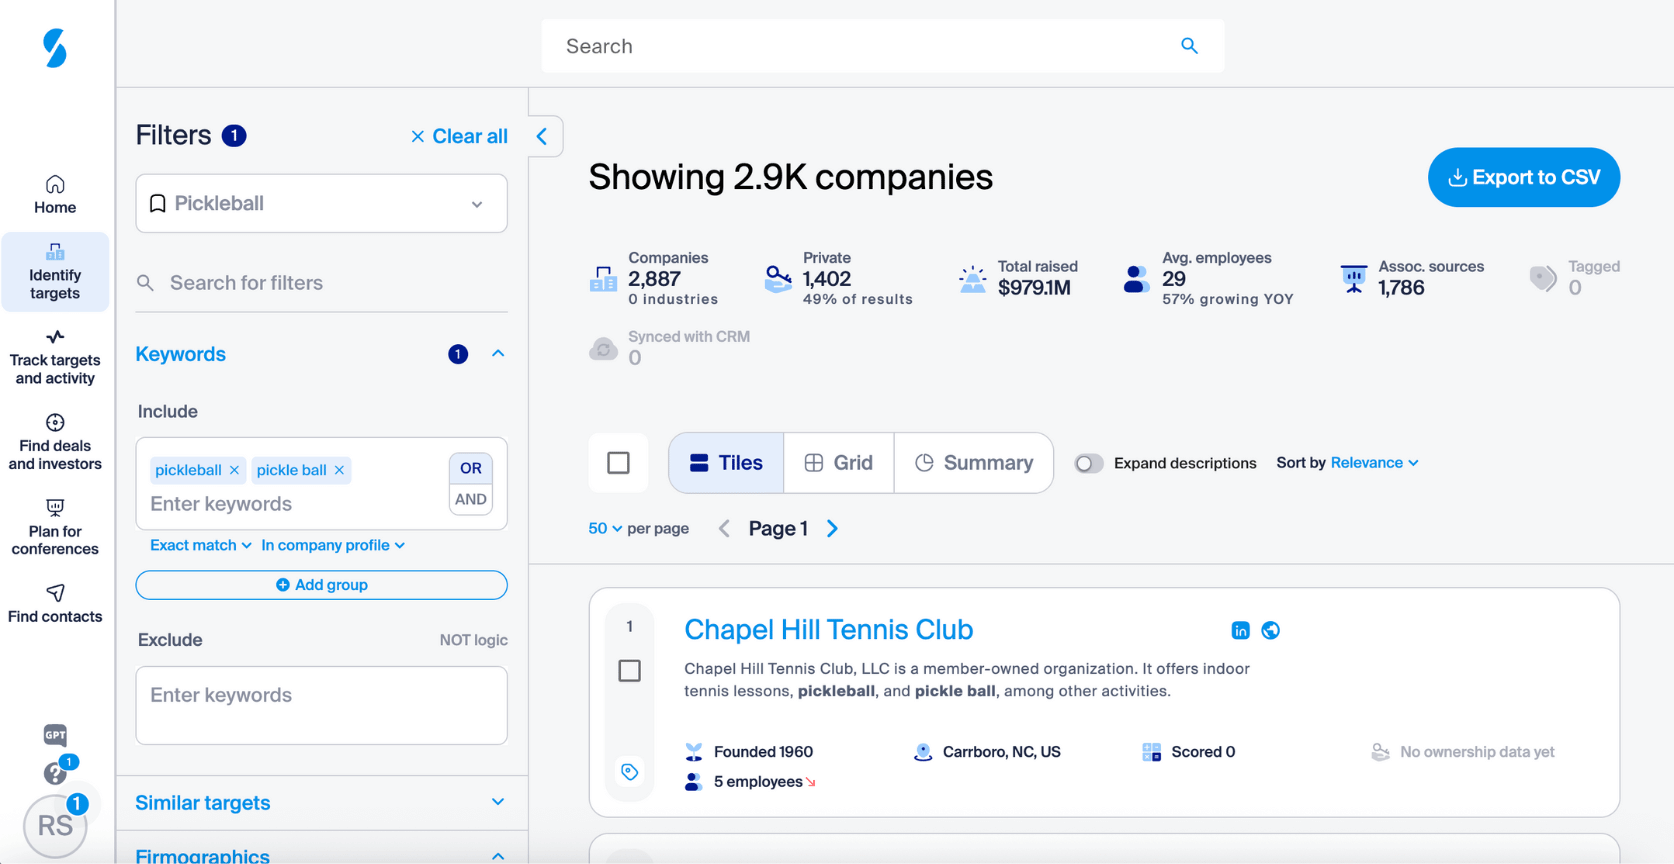Click Export to CSV button
Viewport: 1674px width, 864px height.
coord(1524,178)
